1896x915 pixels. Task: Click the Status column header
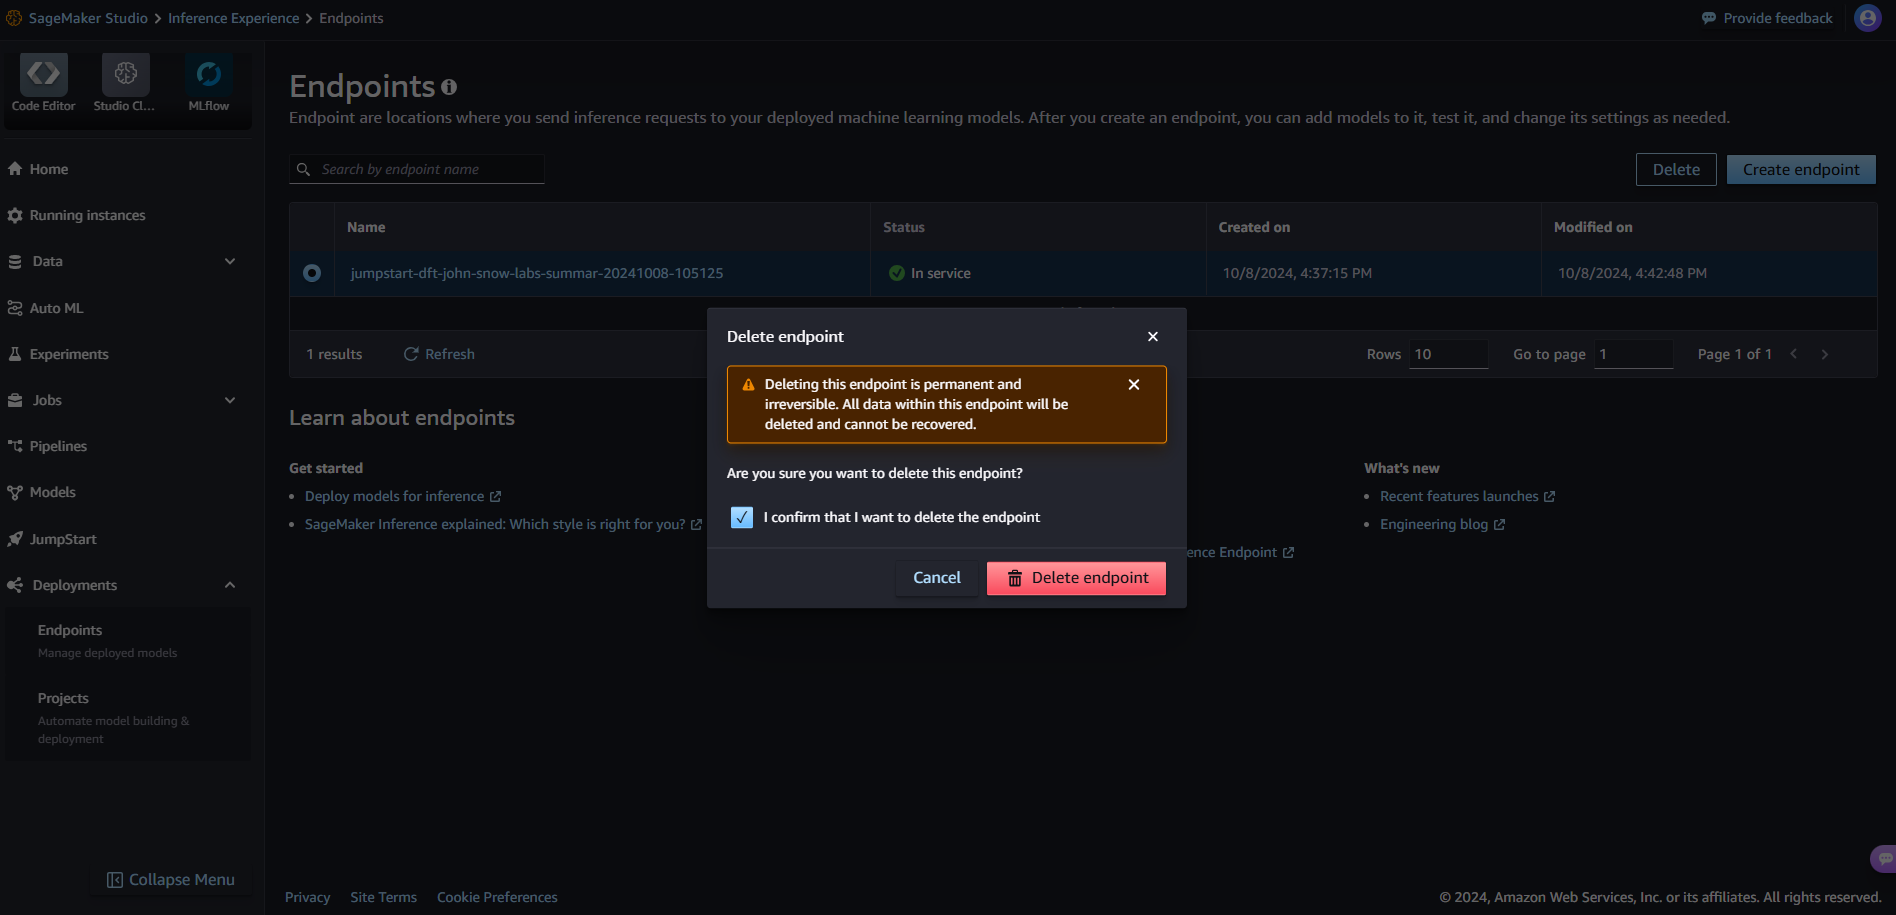coord(904,227)
